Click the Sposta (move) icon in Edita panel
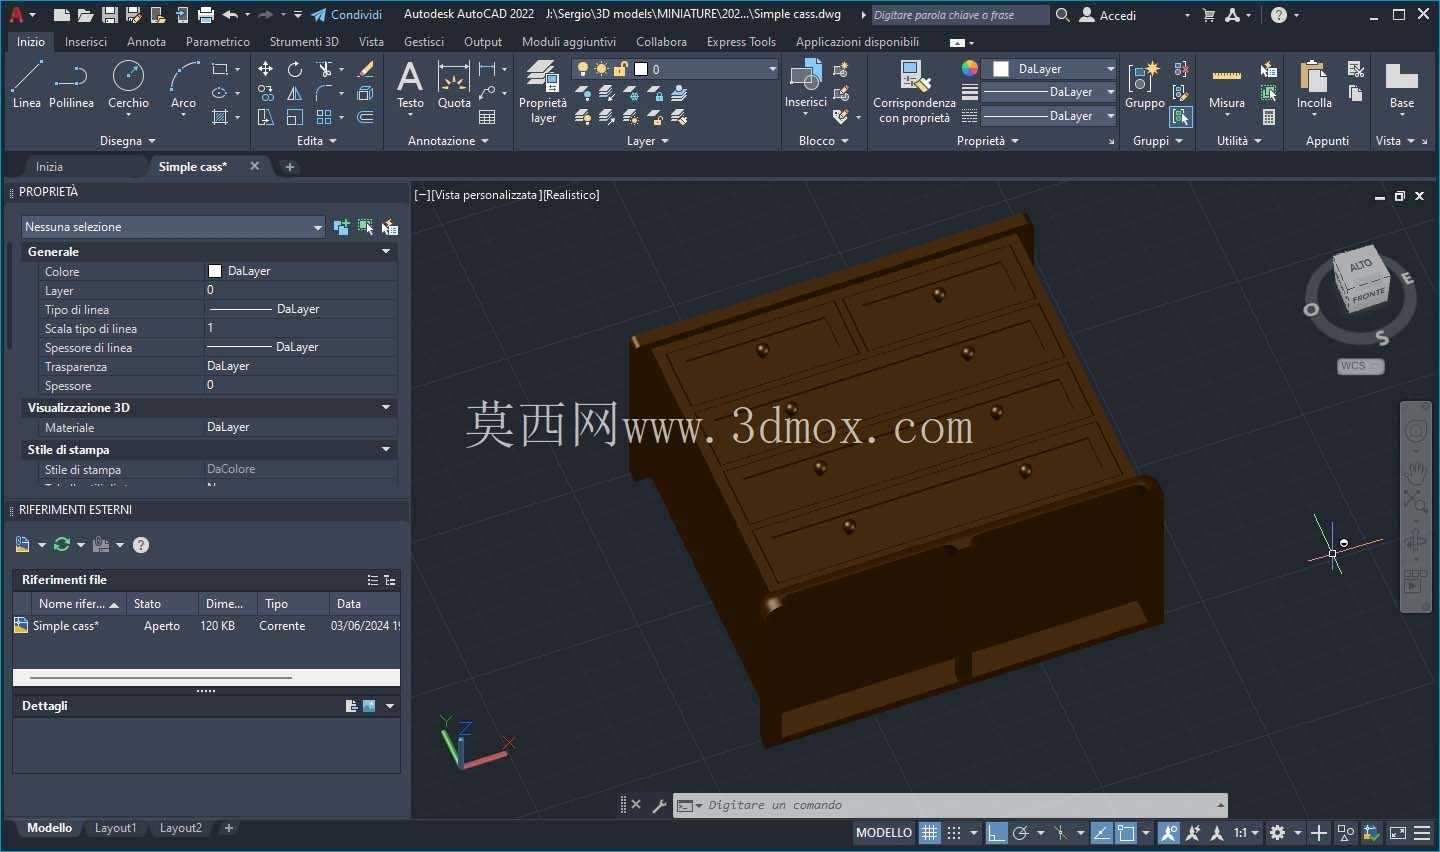Image resolution: width=1440 pixels, height=852 pixels. pyautogui.click(x=265, y=69)
